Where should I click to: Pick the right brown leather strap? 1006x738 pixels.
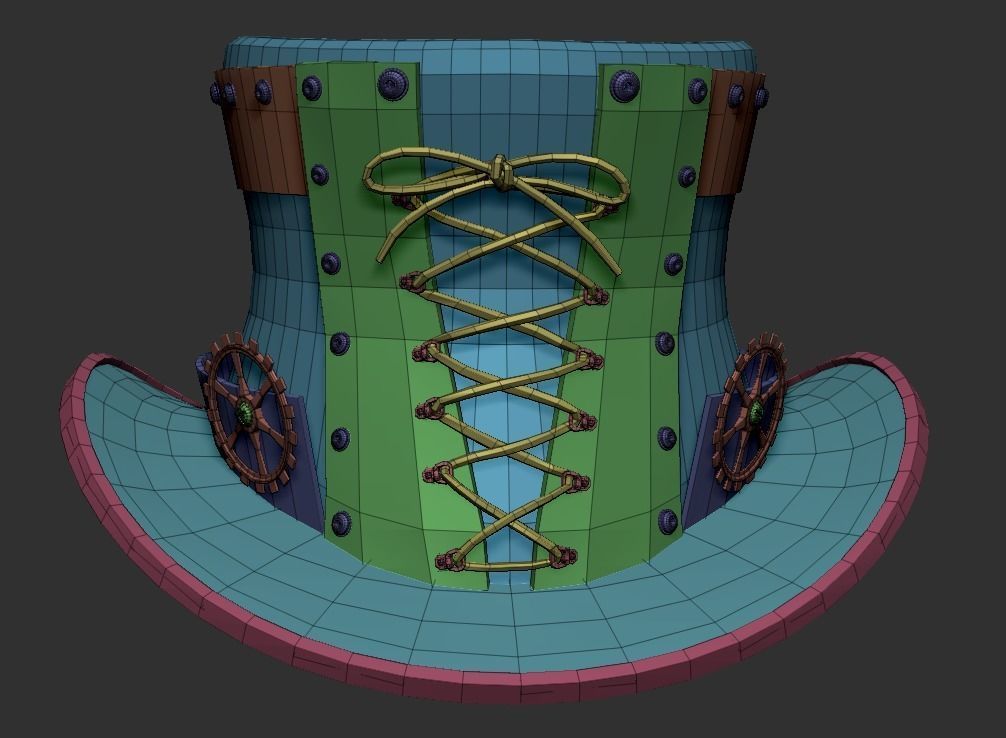pos(731,133)
